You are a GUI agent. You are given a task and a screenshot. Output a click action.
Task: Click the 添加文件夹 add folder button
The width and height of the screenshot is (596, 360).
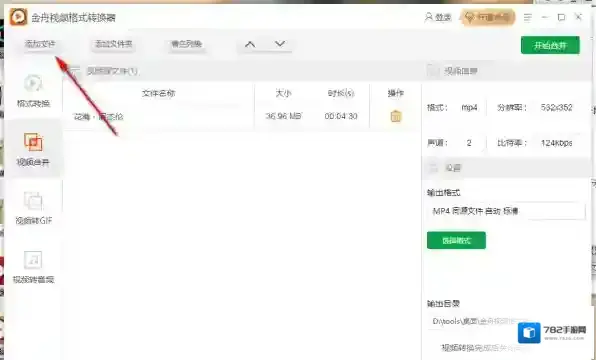(113, 44)
